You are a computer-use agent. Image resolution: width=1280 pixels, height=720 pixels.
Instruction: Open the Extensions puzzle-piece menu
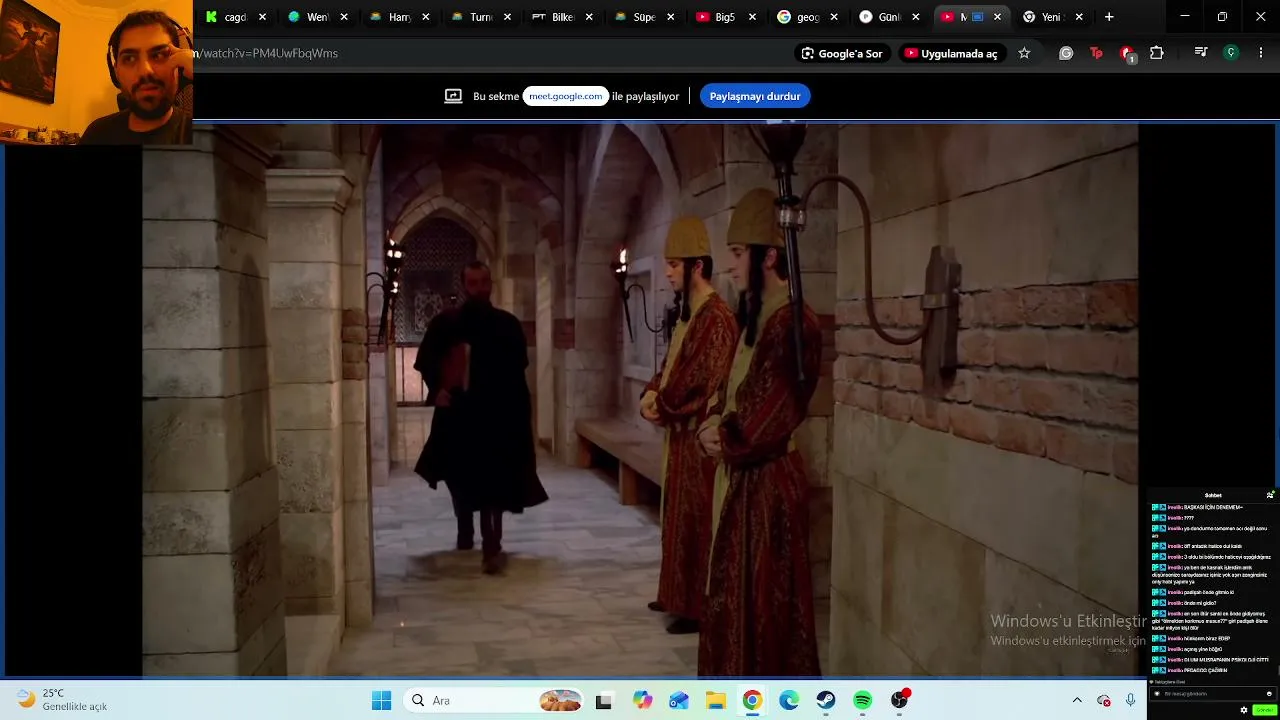[1157, 53]
